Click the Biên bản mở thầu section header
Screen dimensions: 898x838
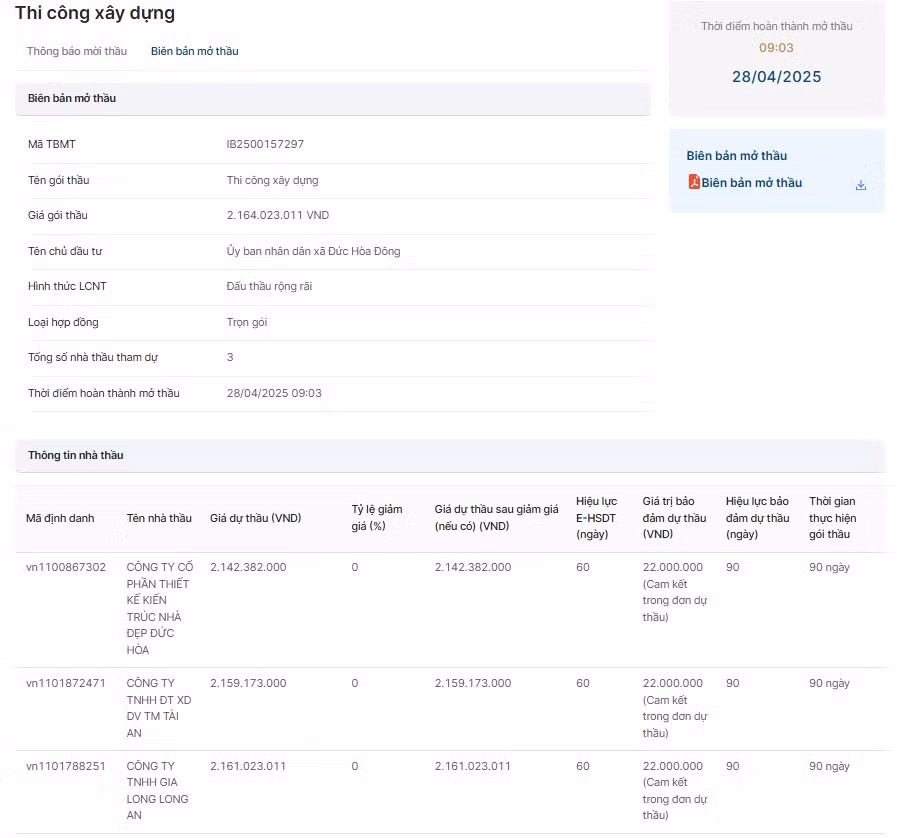[72, 98]
